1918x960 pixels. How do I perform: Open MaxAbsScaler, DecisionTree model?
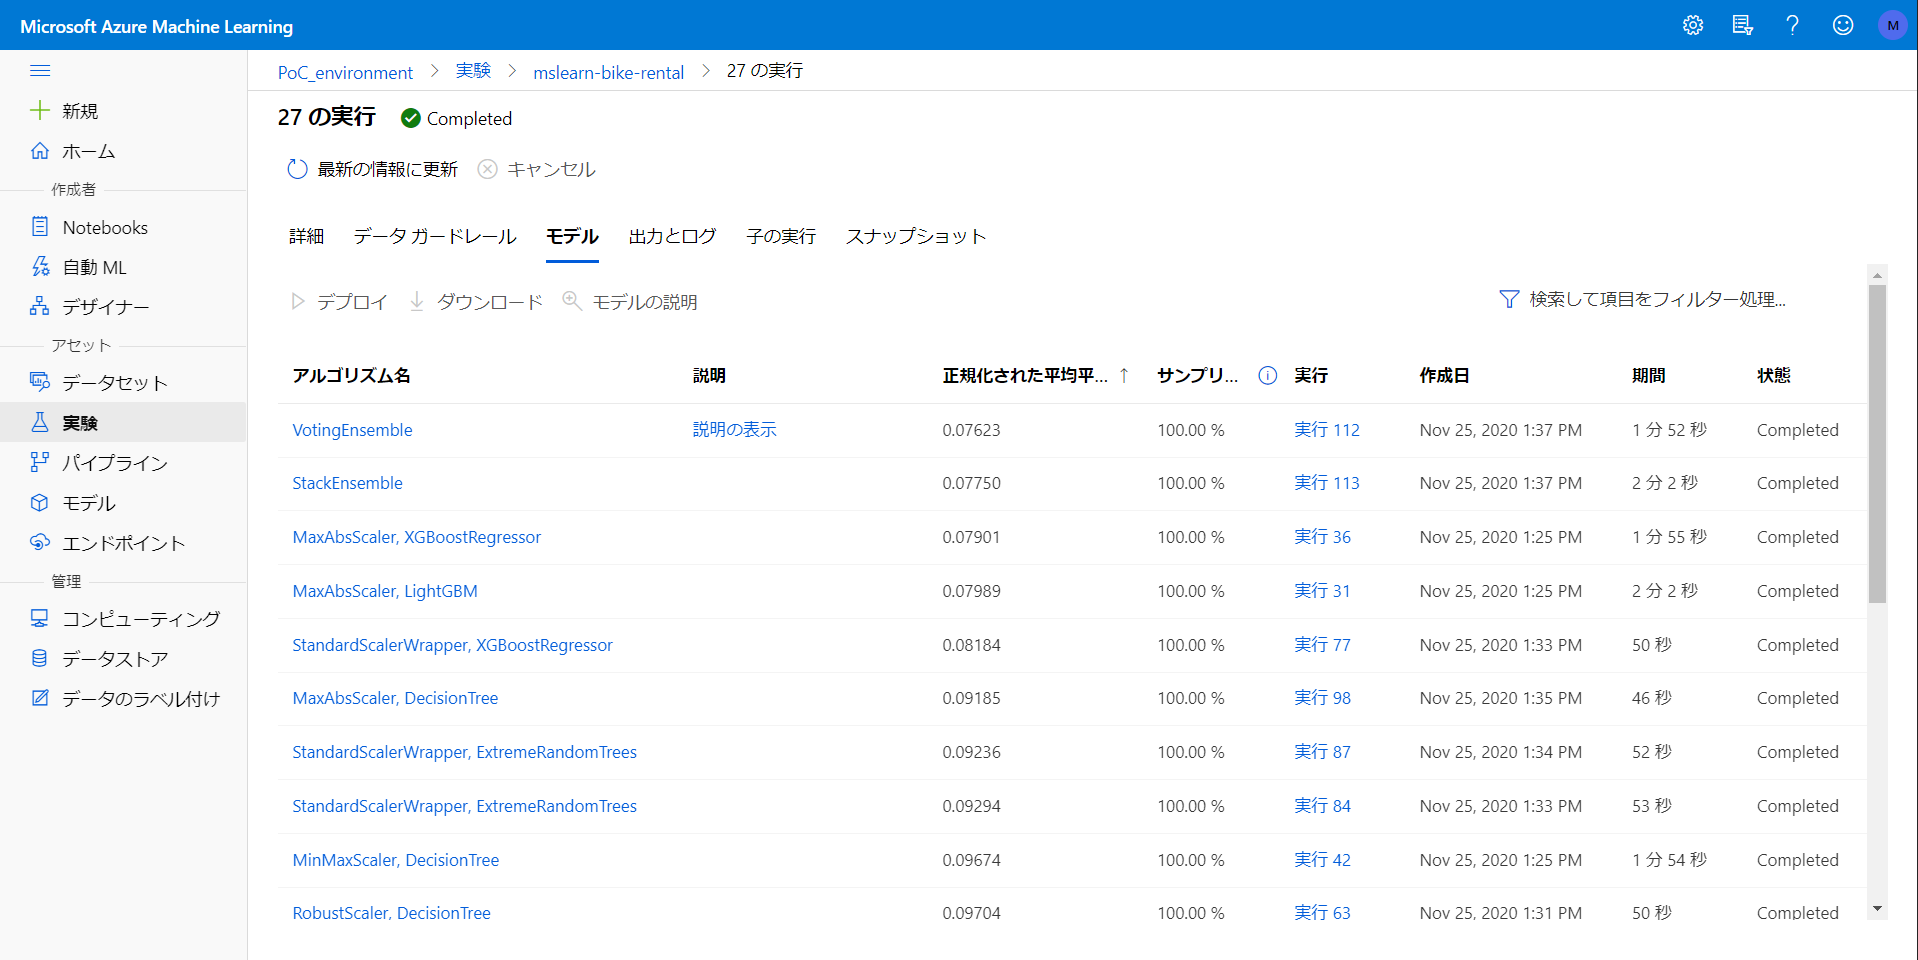(395, 698)
